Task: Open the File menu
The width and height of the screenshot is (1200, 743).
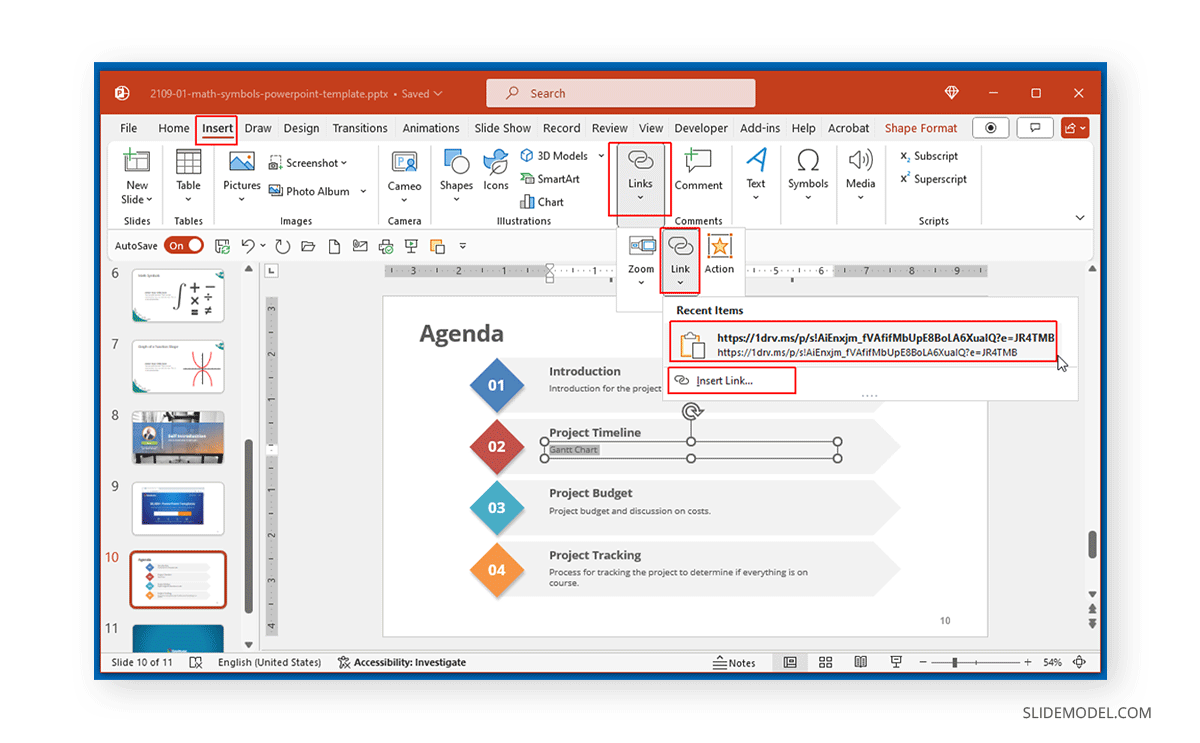Action: (129, 128)
